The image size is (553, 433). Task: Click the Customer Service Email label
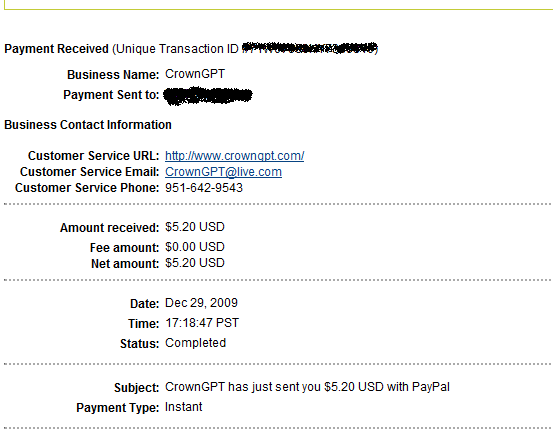point(90,172)
